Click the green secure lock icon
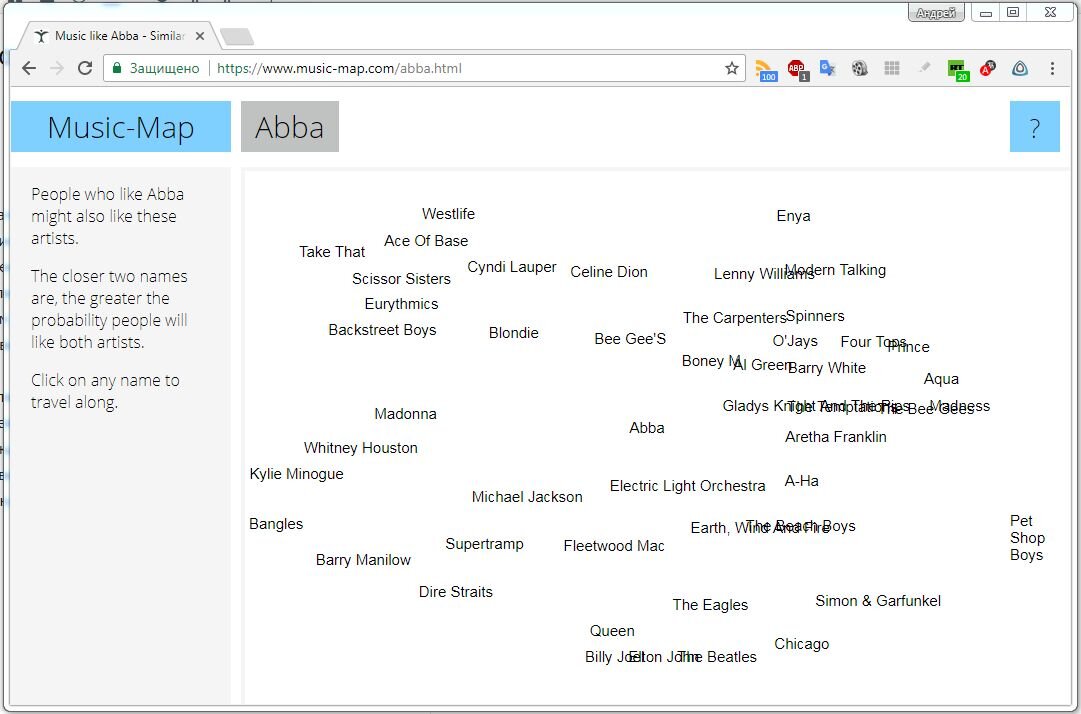 click(117, 68)
